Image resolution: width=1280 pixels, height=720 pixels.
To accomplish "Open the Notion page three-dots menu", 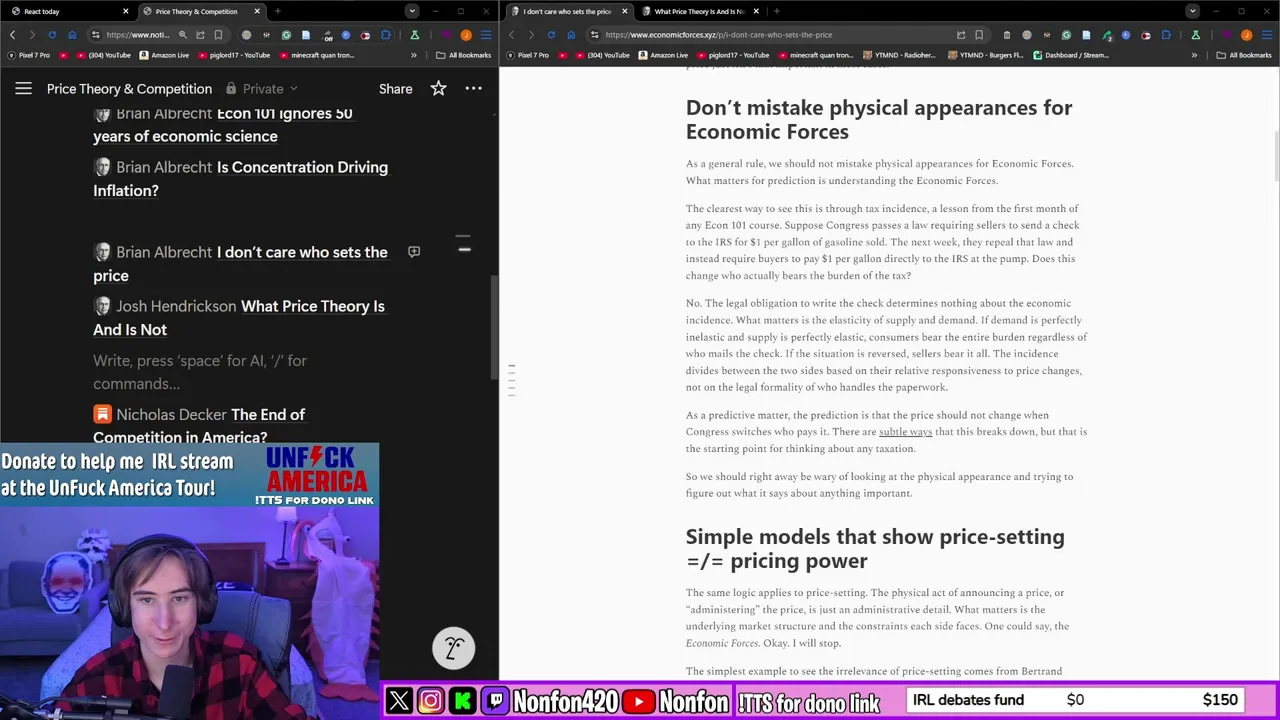I will click(x=473, y=88).
